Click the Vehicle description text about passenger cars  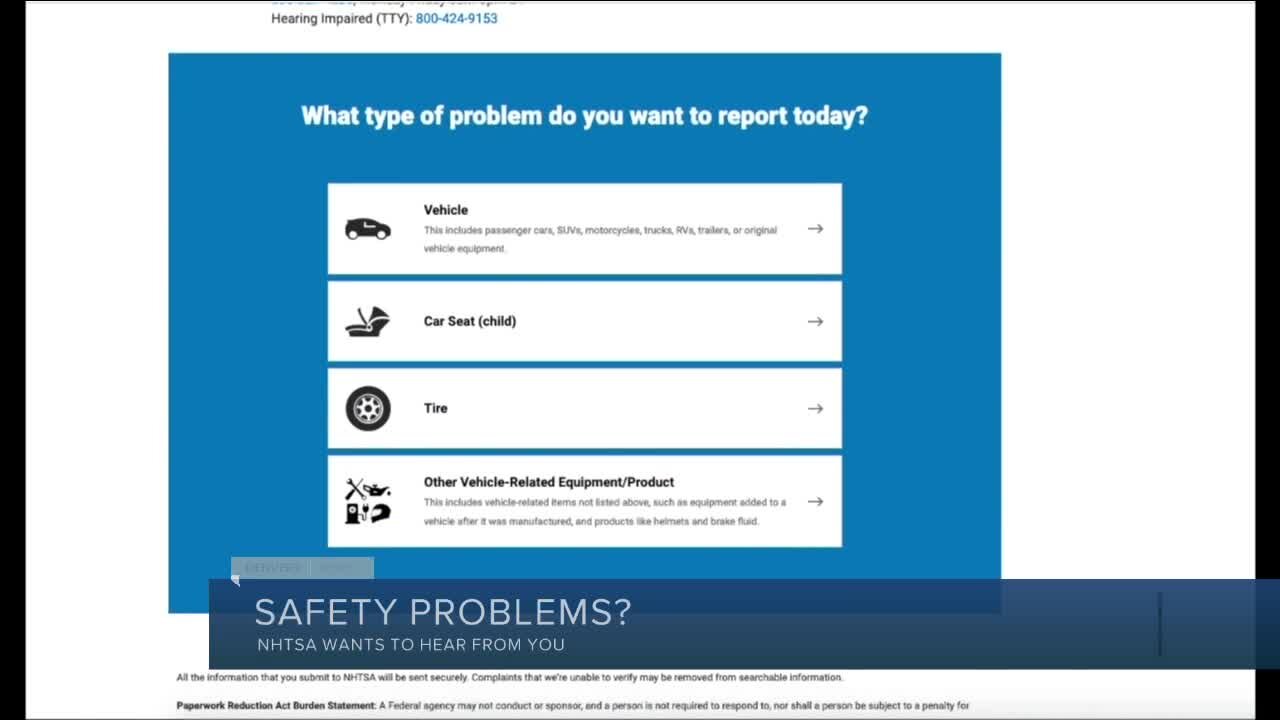(x=600, y=239)
